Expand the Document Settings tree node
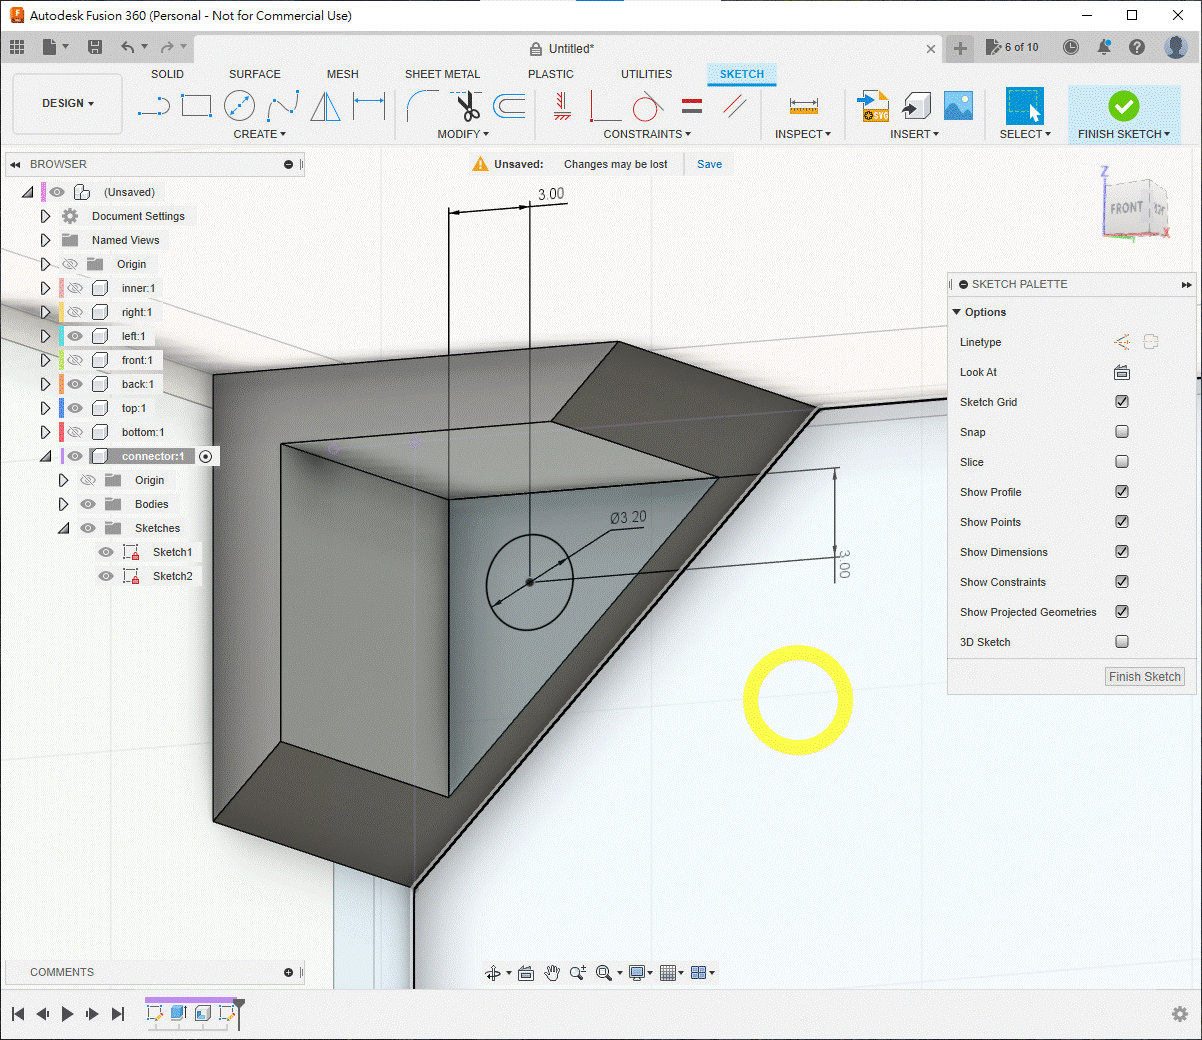This screenshot has width=1202, height=1040. tap(45, 216)
